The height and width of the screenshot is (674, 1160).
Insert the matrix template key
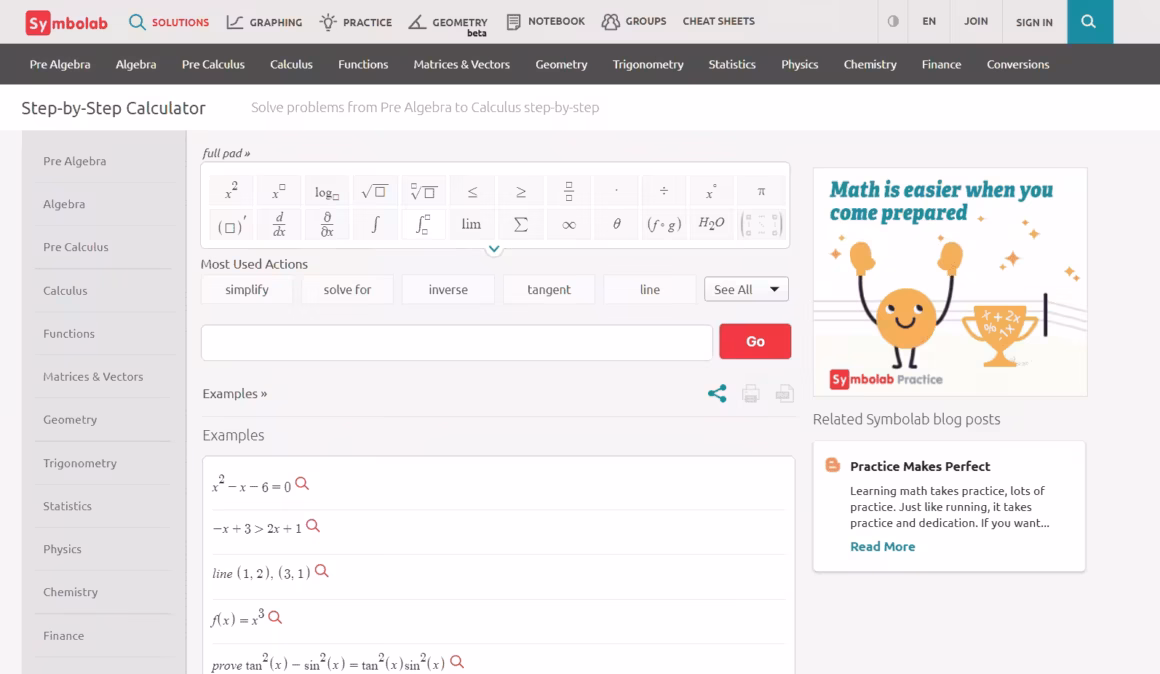pos(761,224)
